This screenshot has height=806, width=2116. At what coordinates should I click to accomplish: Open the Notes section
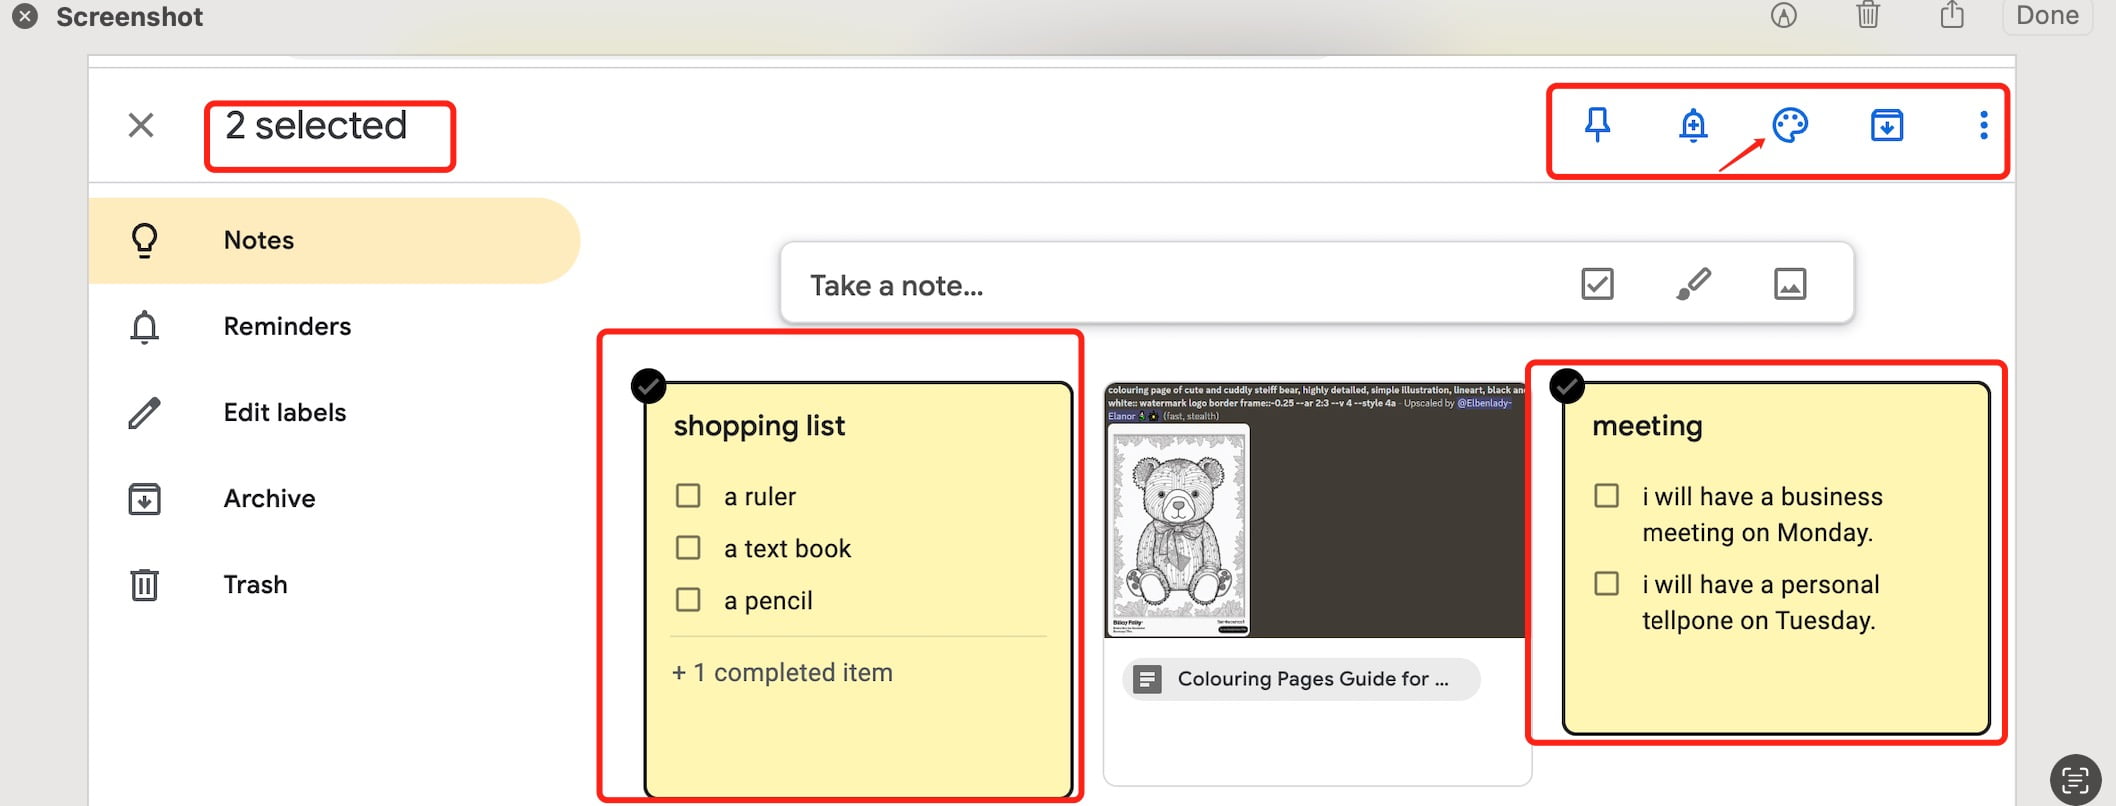pyautogui.click(x=334, y=241)
